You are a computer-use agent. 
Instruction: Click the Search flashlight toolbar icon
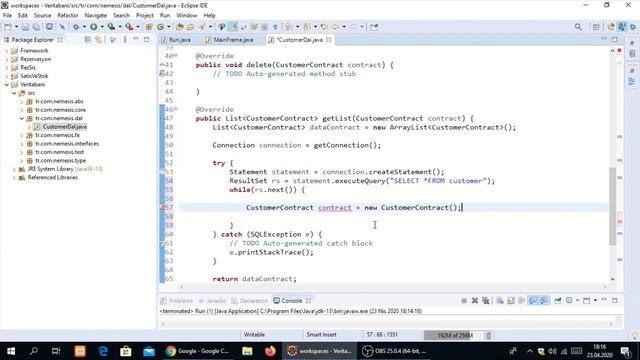point(202,27)
